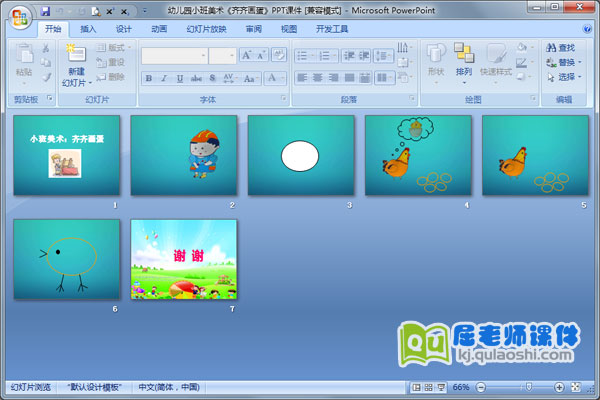The width and height of the screenshot is (600, 400).
Task: Toggle align text right
Action: tap(333, 78)
